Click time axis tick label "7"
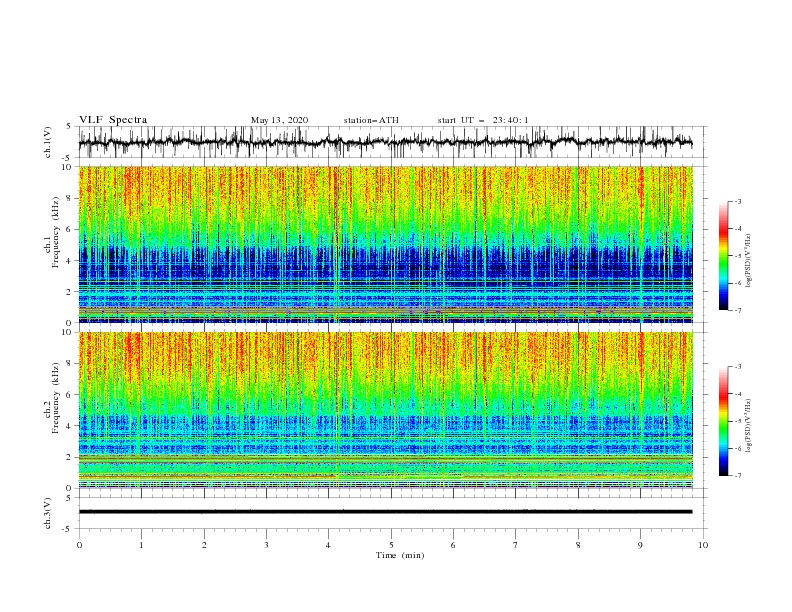792x612 pixels. [x=516, y=545]
